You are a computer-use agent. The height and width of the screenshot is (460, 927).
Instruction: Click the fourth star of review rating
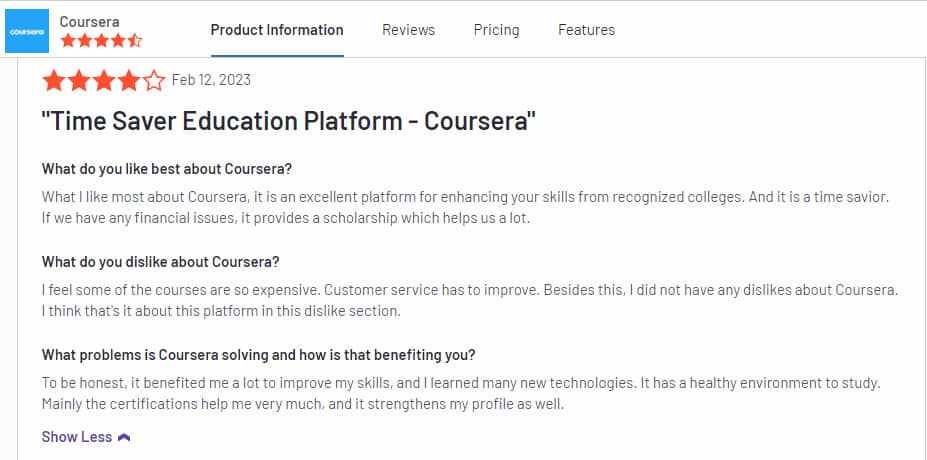129,80
